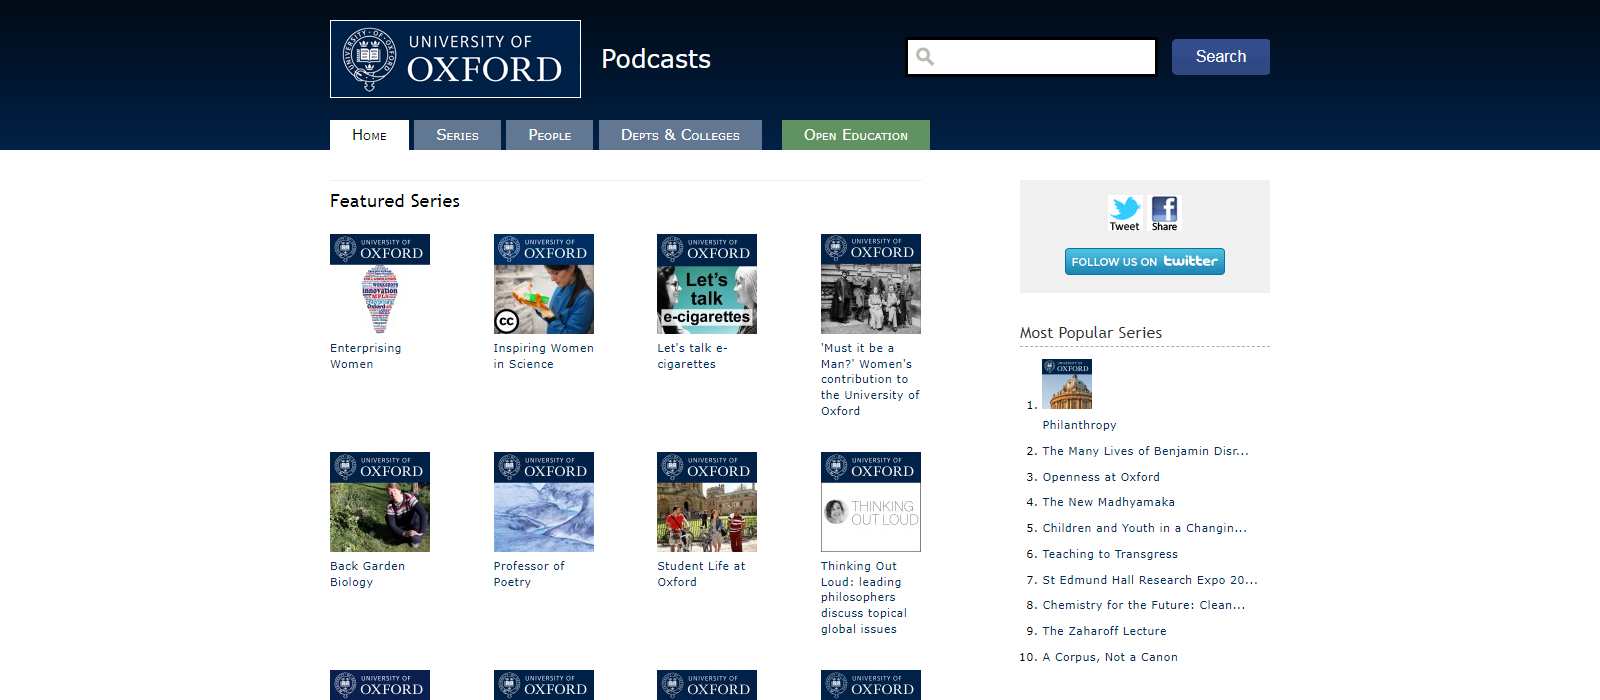Open Children and Youth in a Changin... link

(x=1144, y=528)
